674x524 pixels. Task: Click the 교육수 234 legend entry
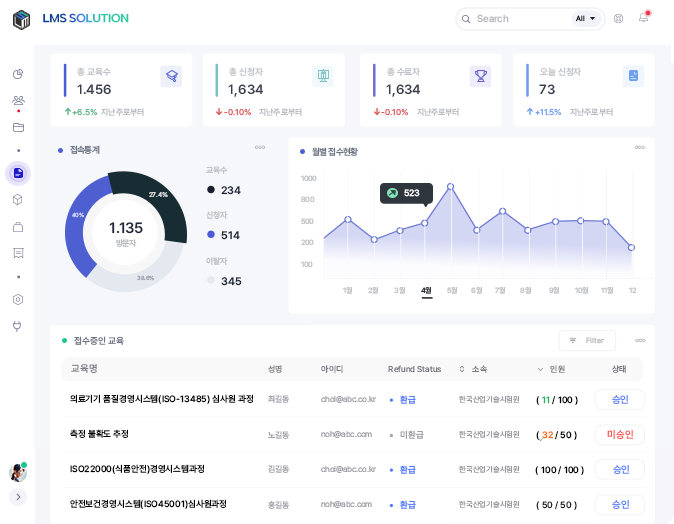(224, 181)
